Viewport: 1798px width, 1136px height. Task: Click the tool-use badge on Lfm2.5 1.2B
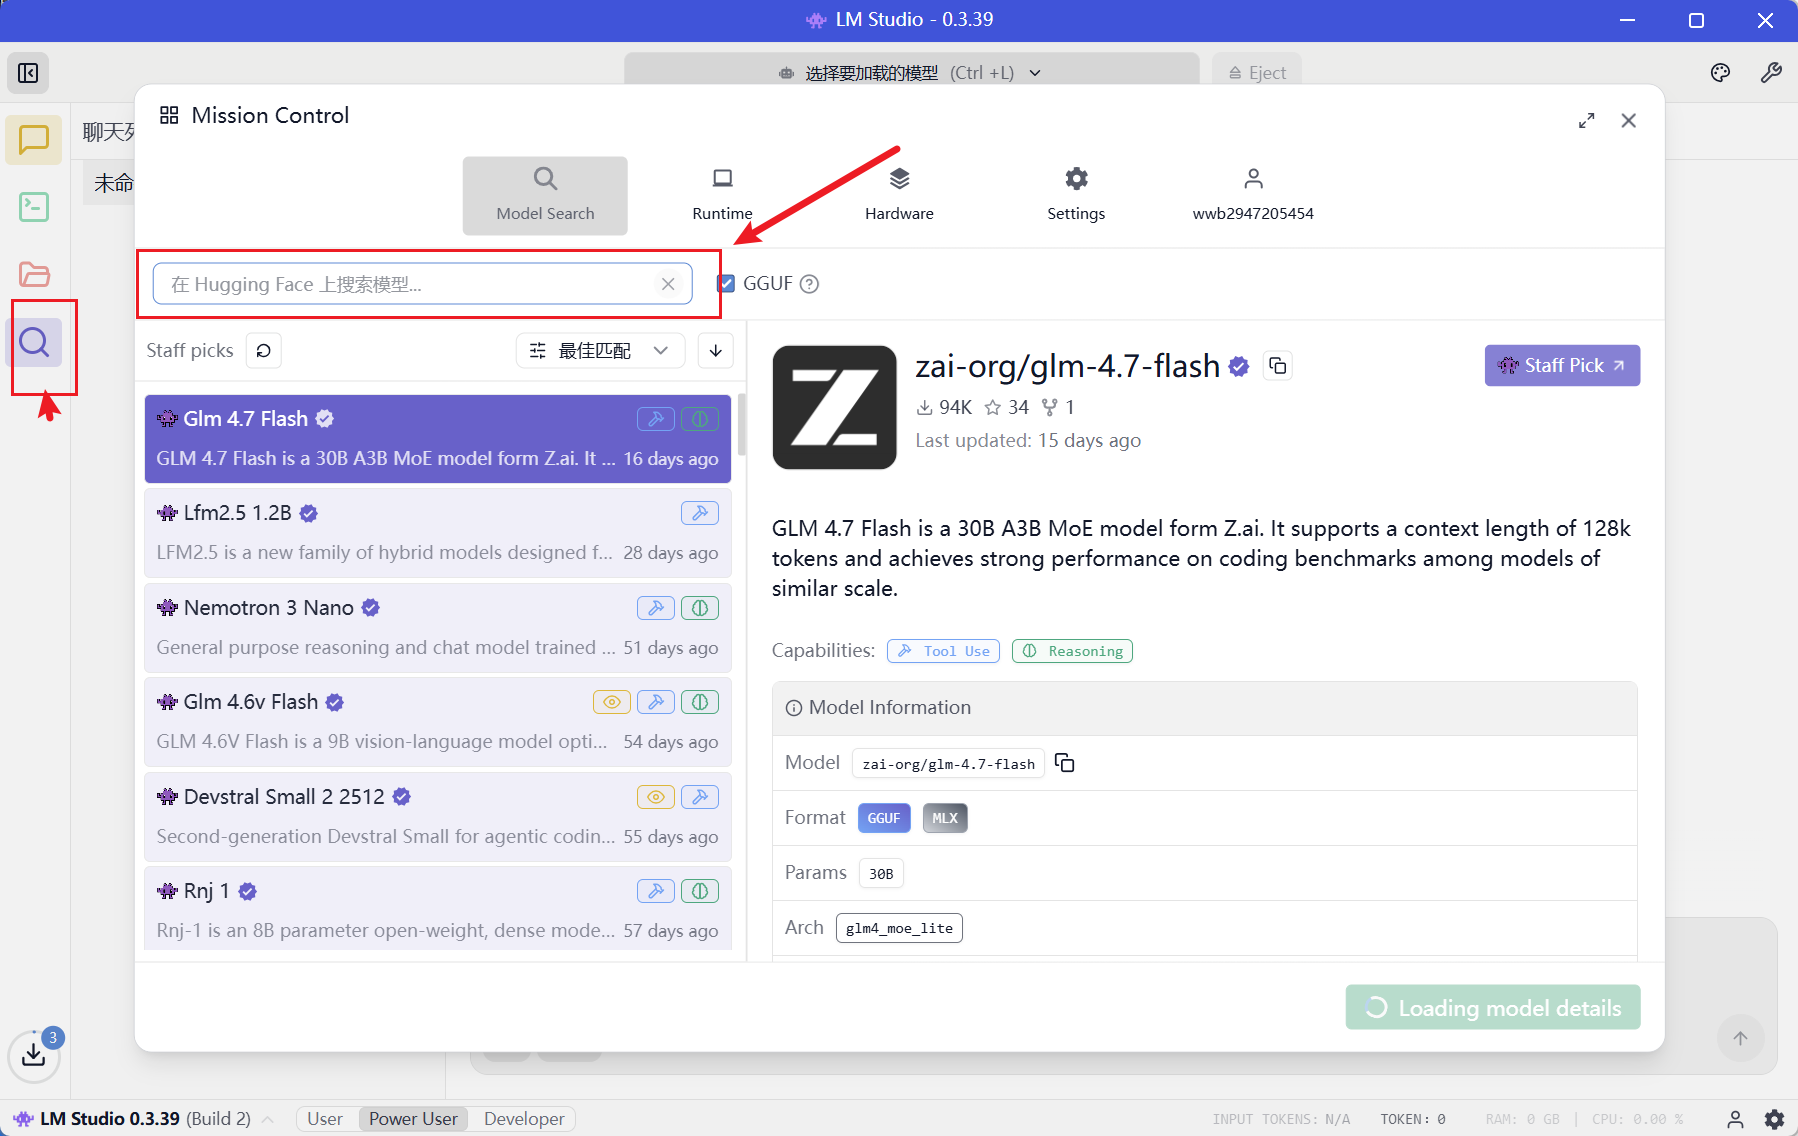click(x=700, y=513)
